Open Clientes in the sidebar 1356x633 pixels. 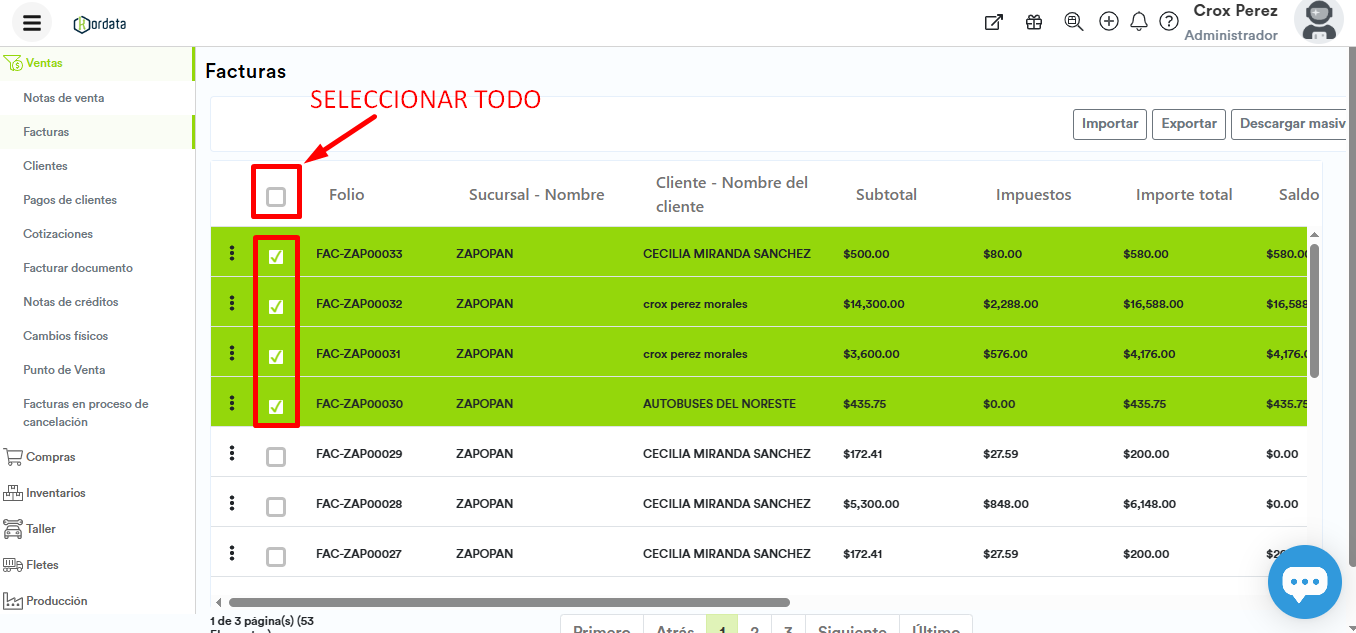tap(45, 166)
